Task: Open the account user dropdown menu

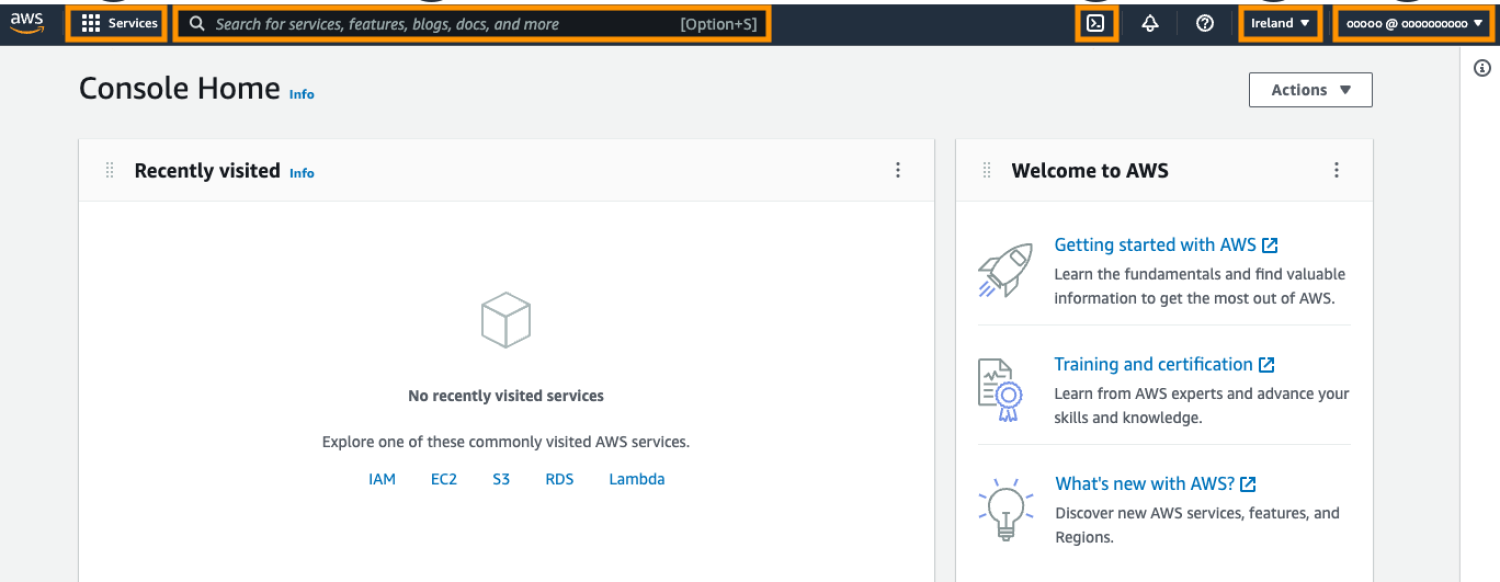Action: (1414, 24)
